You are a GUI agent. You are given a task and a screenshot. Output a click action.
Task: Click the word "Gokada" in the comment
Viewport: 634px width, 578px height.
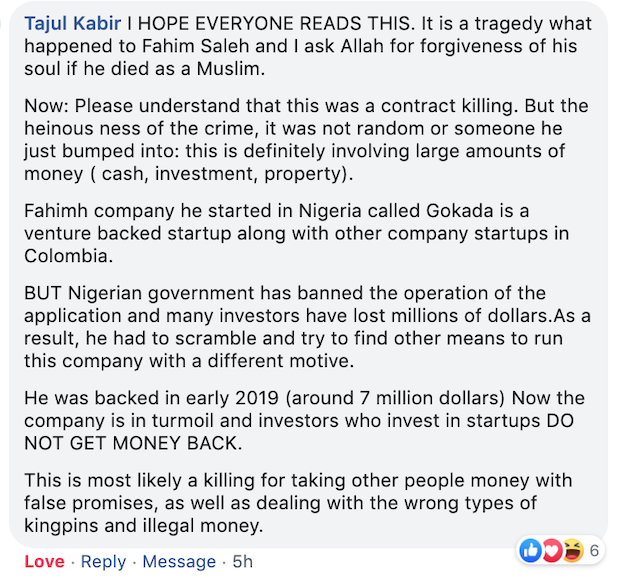(460, 211)
